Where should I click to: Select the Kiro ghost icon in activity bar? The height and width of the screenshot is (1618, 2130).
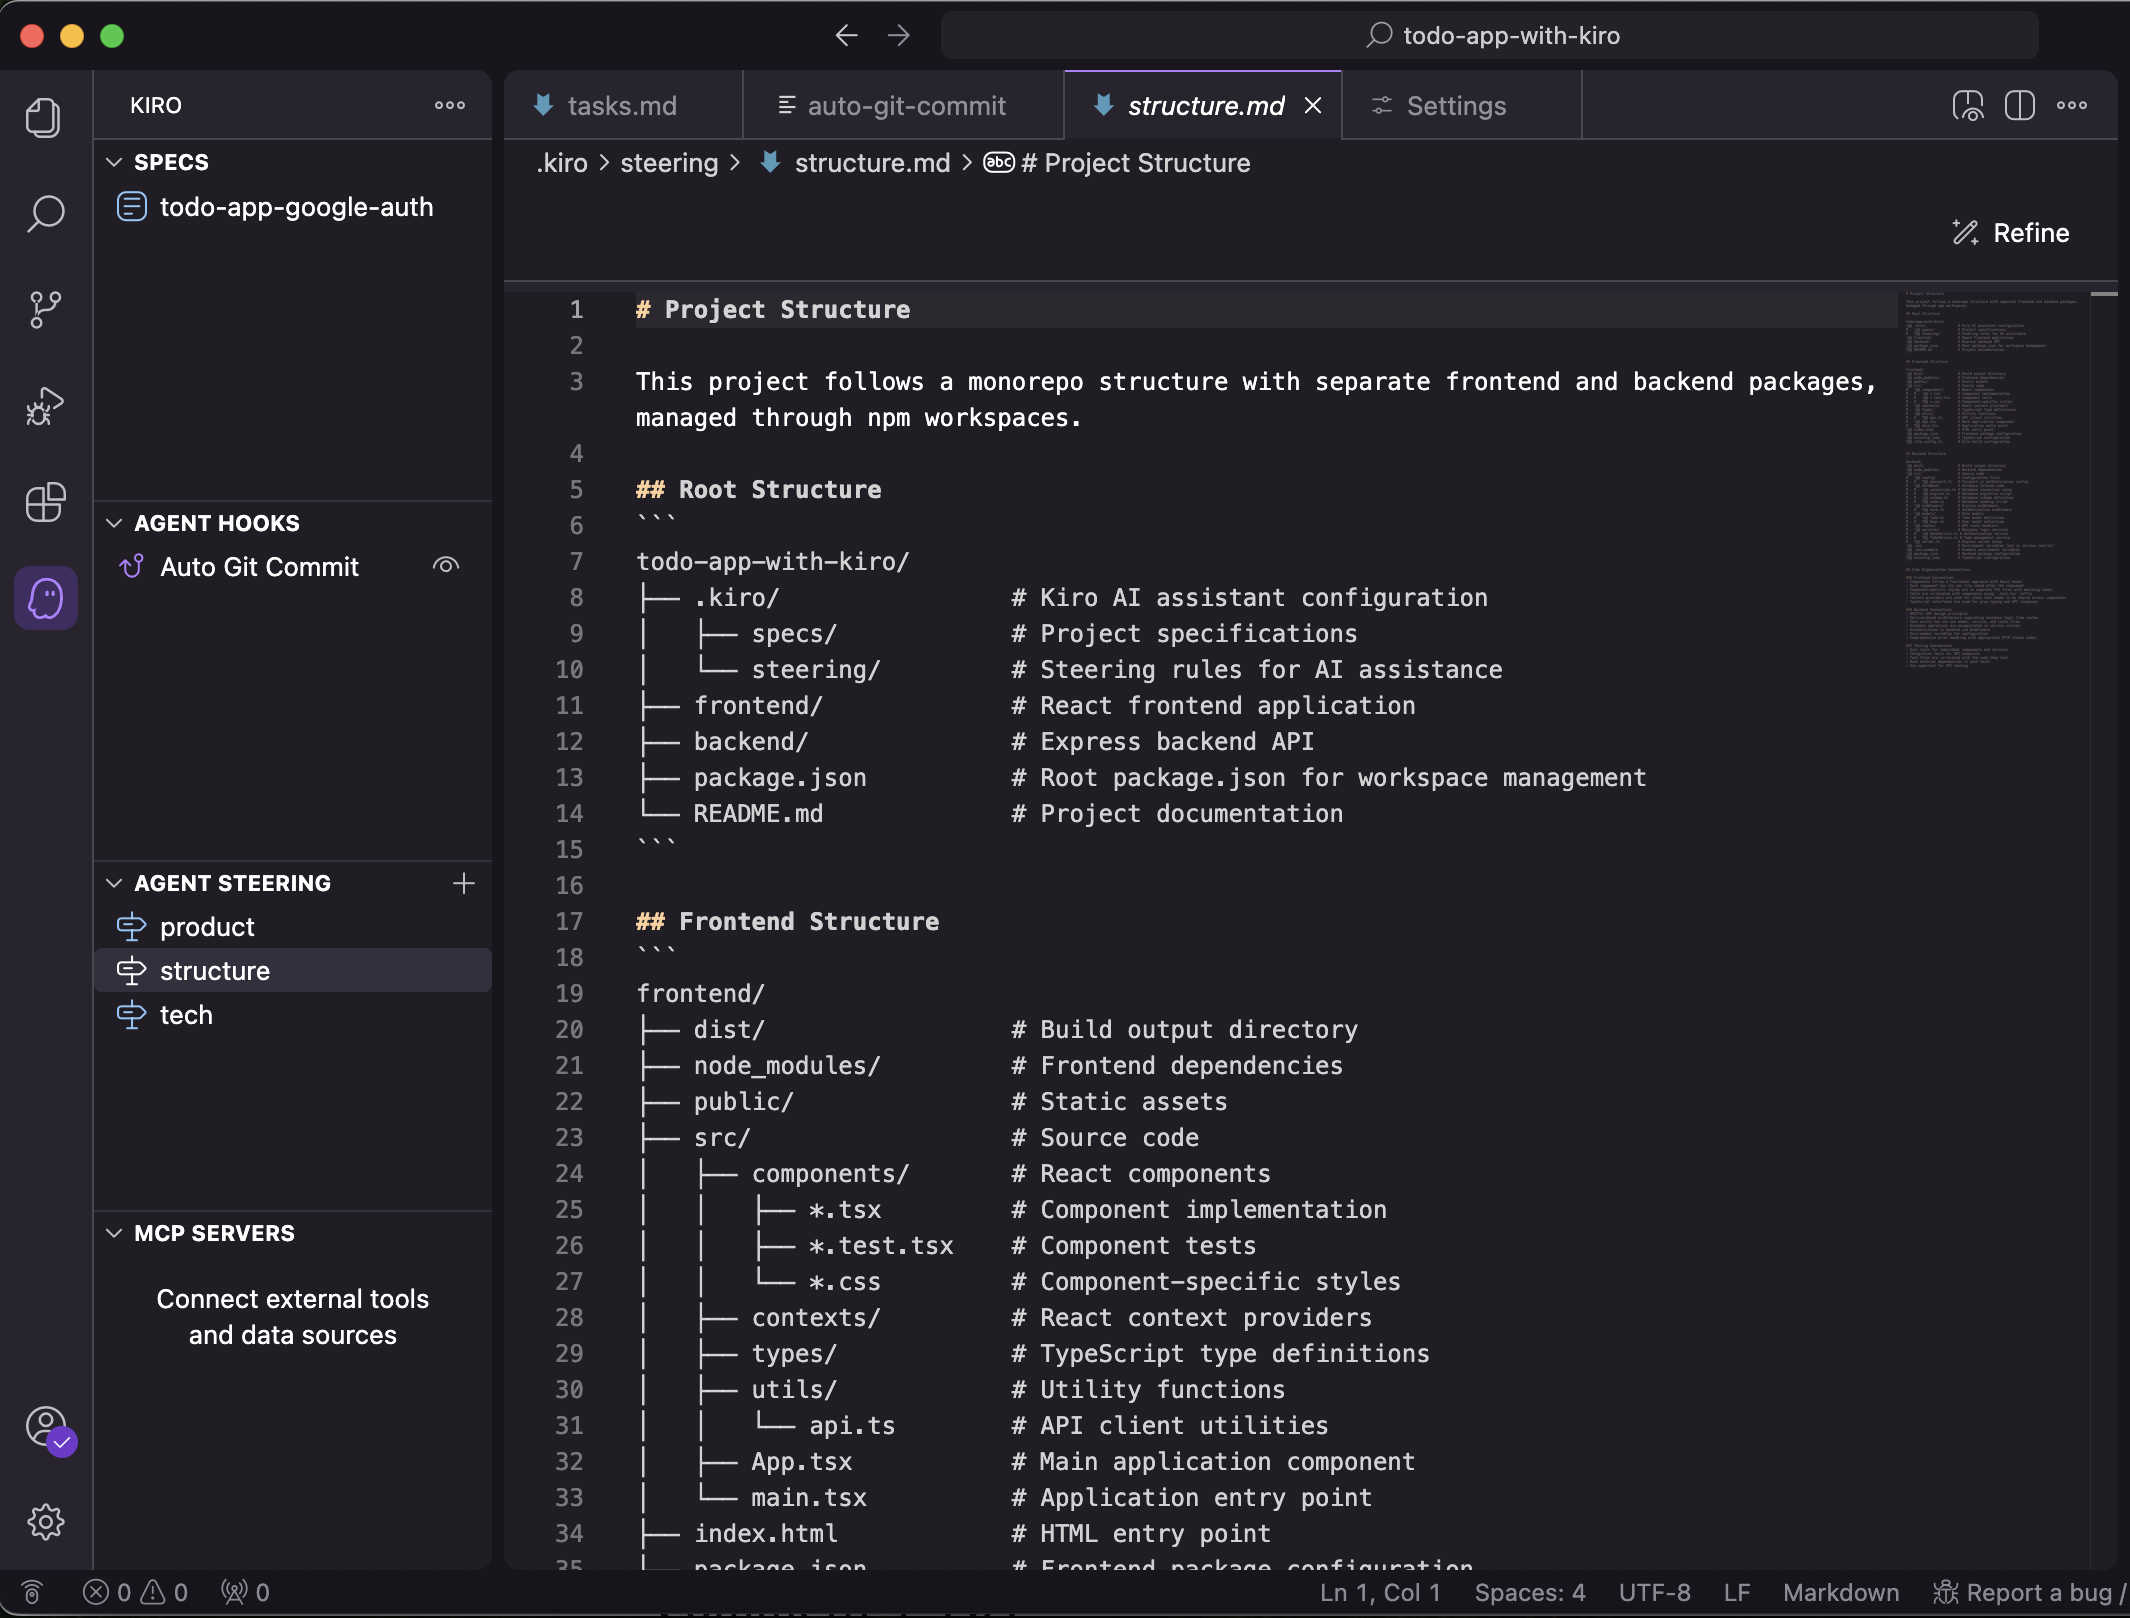pos(45,598)
